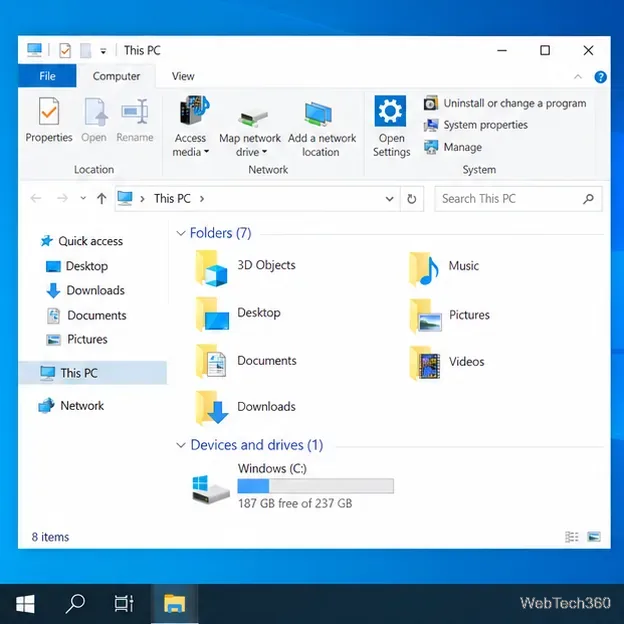Click the Back navigation arrow
The image size is (624, 624).
pos(36,198)
